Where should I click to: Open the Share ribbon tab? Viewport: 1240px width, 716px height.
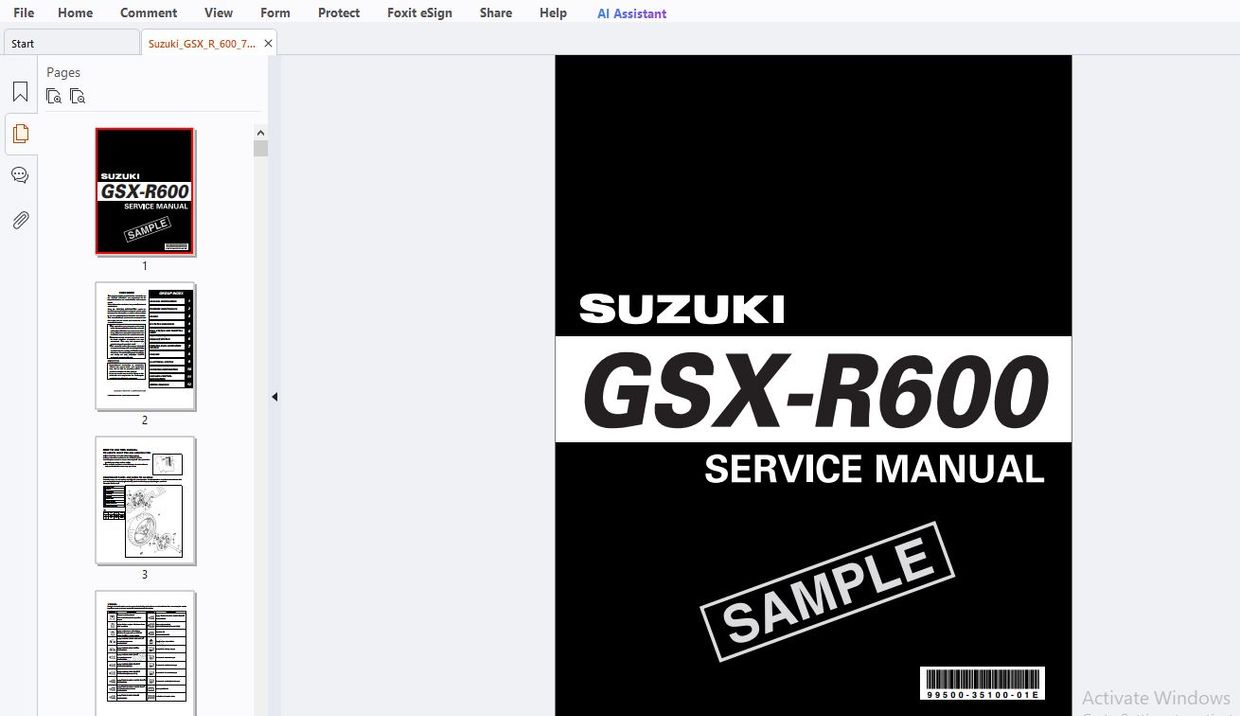click(495, 13)
